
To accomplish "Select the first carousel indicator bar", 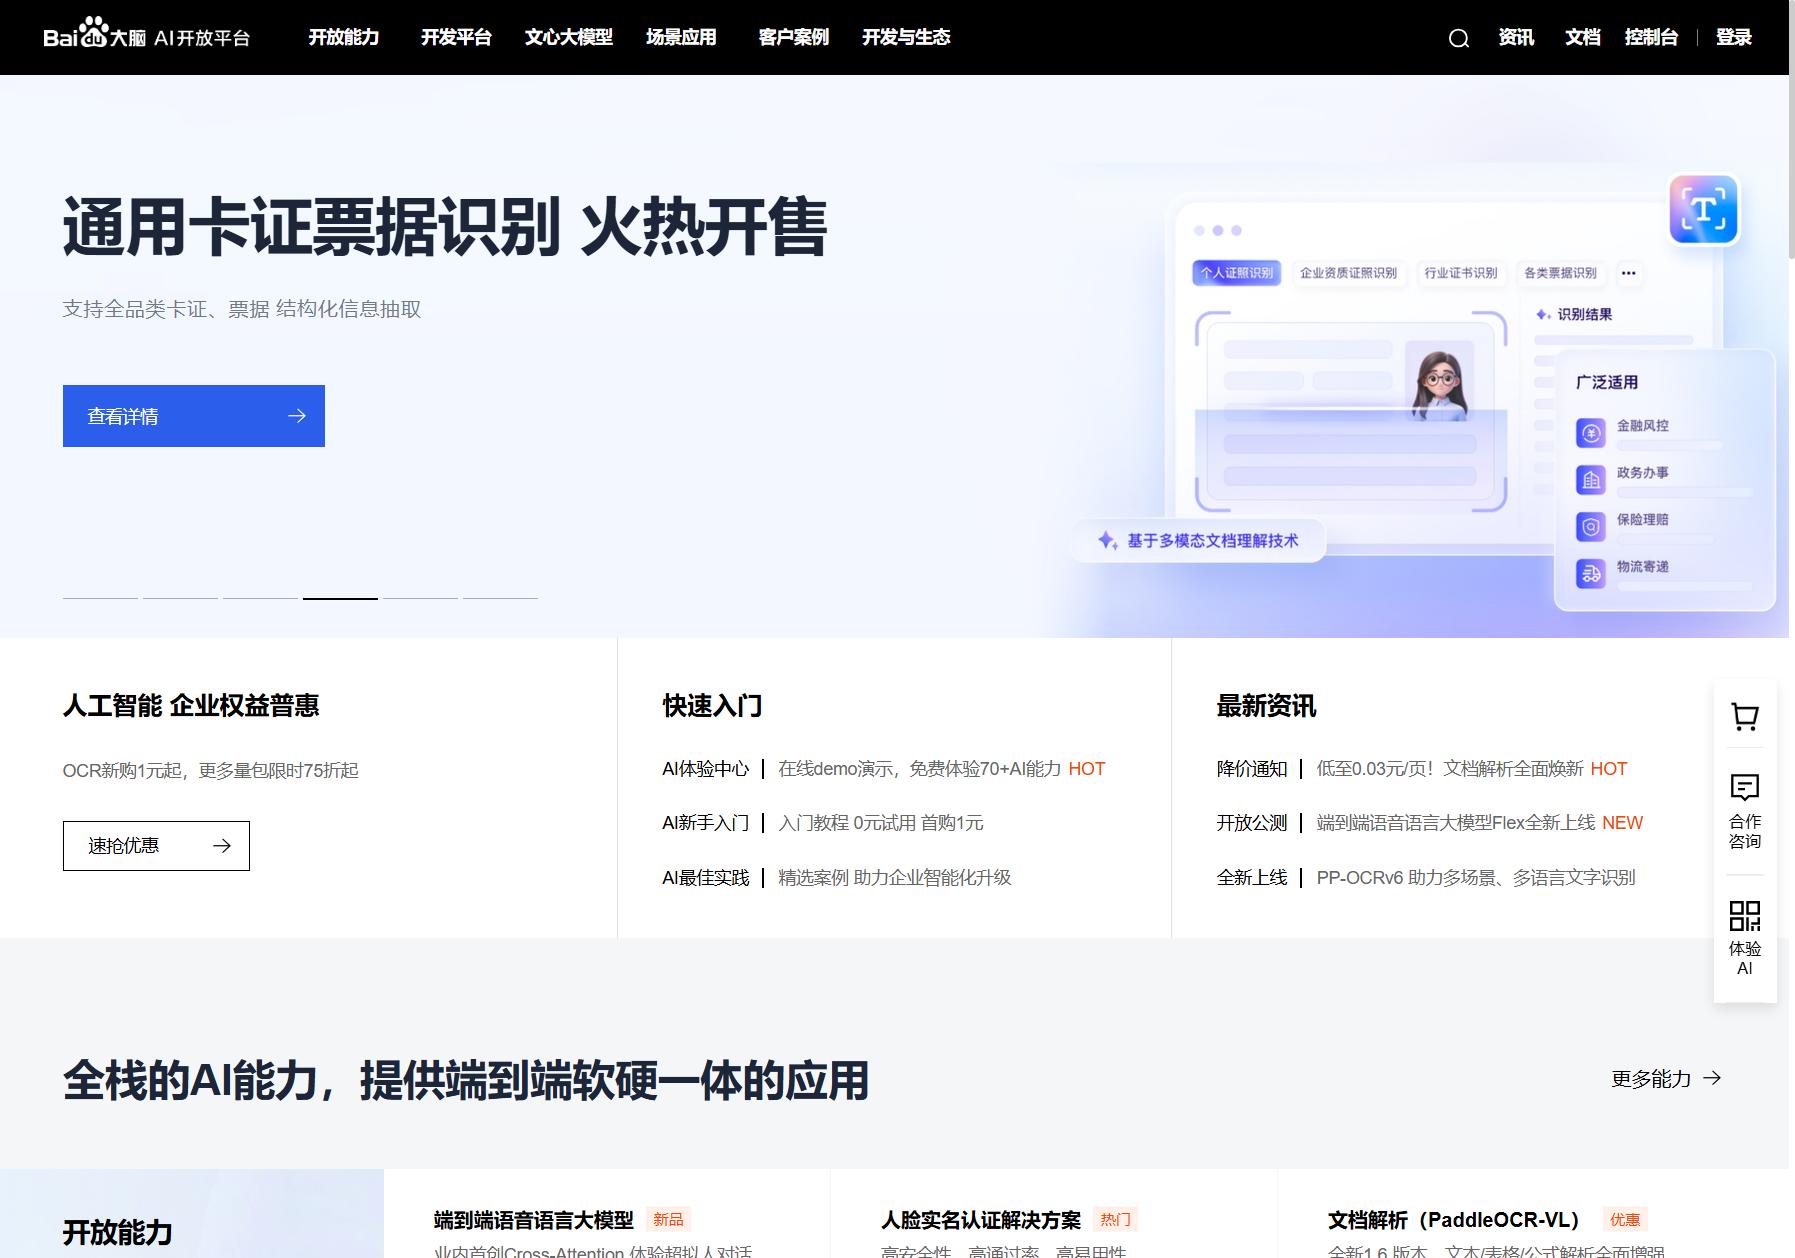I will (x=100, y=598).
